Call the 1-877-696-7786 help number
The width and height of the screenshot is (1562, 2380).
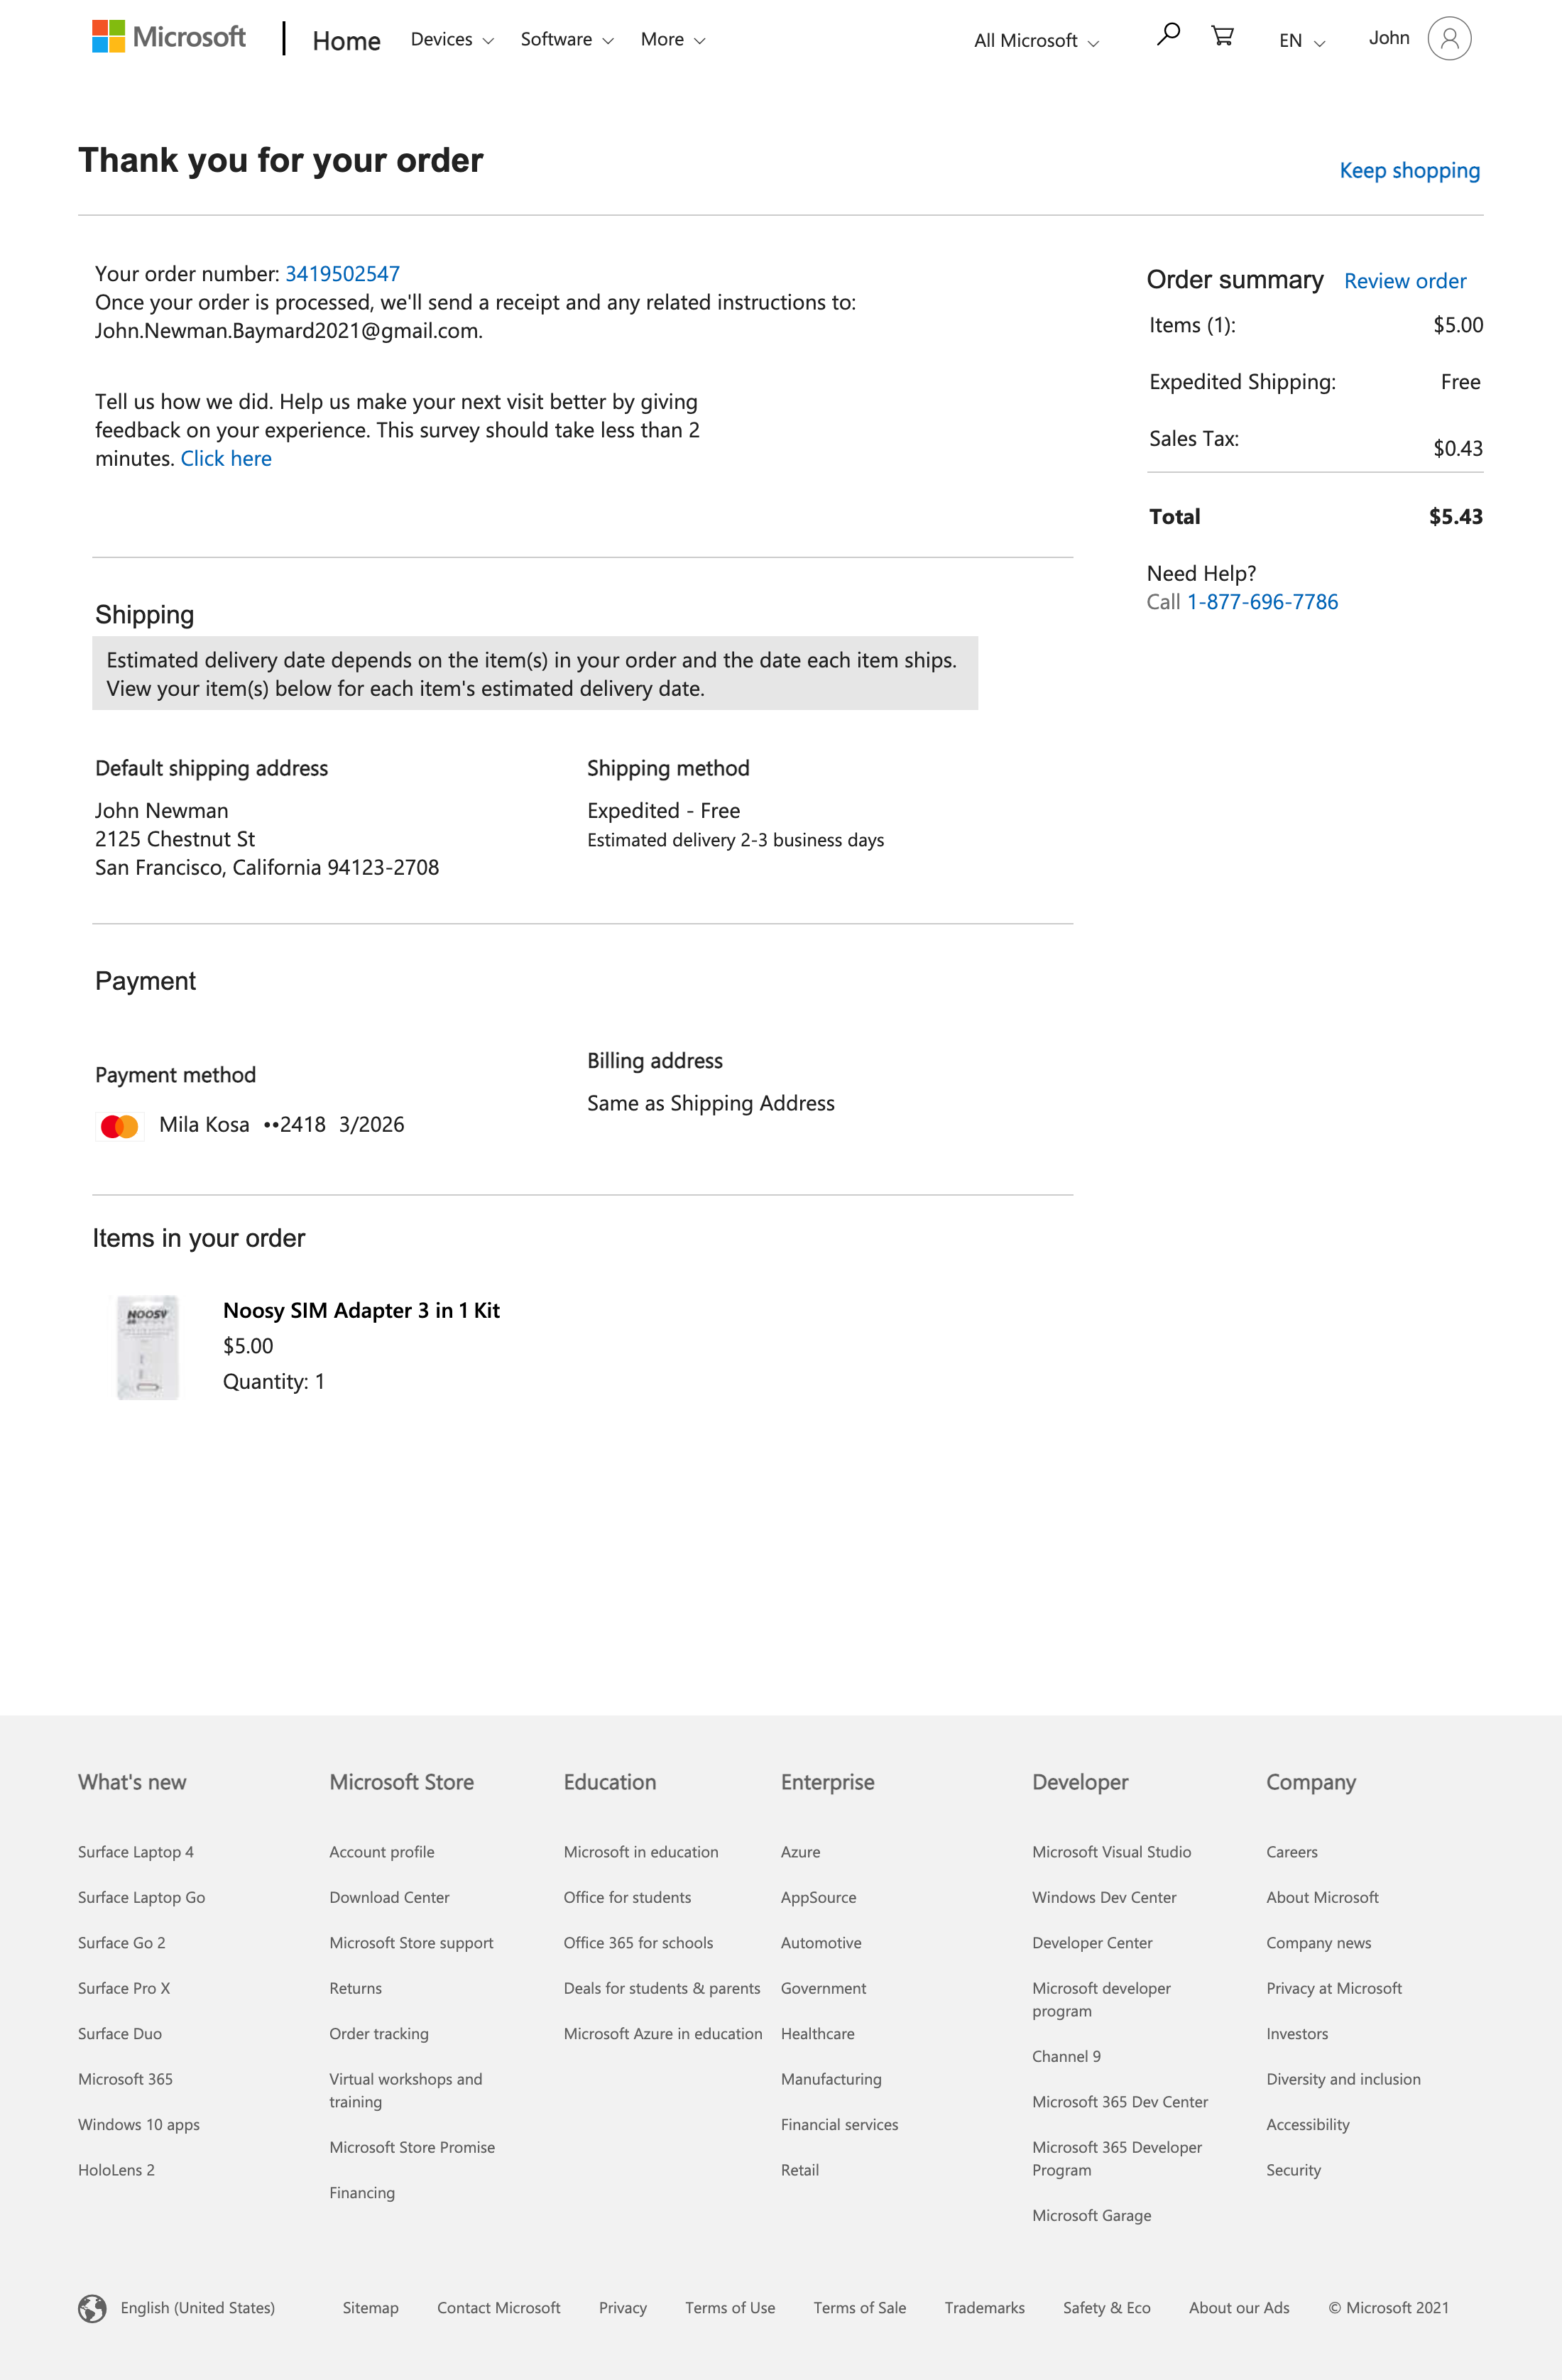[1263, 601]
